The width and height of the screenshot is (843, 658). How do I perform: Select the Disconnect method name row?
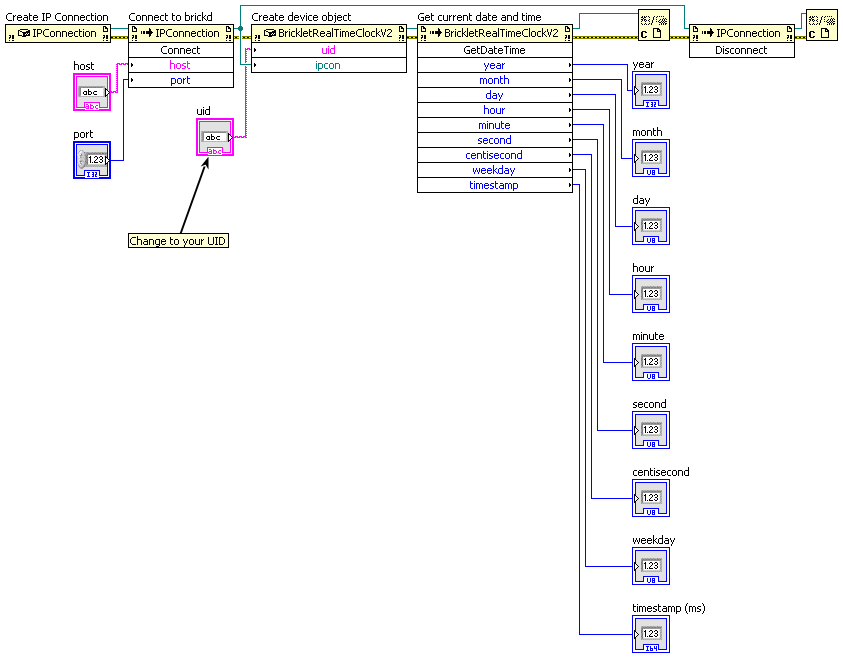tap(742, 50)
